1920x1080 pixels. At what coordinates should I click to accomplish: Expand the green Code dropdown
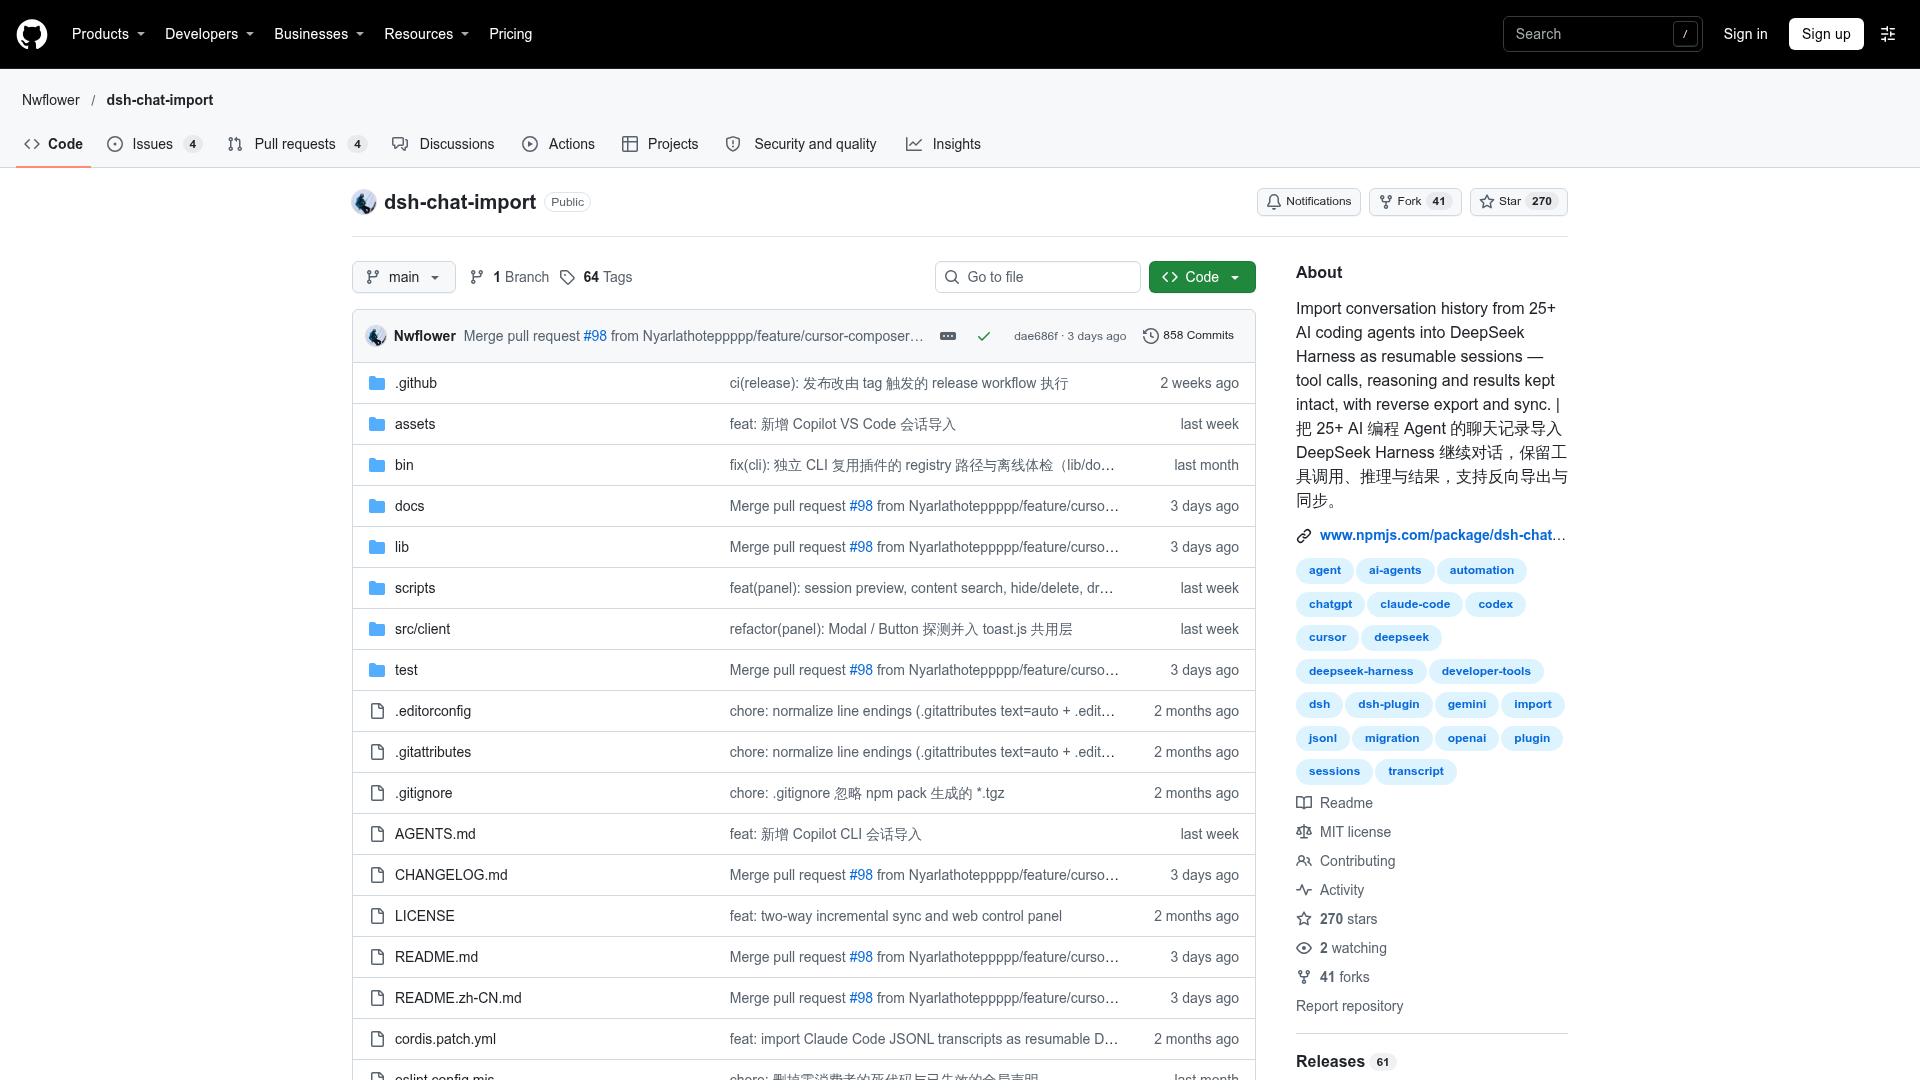(x=1202, y=277)
